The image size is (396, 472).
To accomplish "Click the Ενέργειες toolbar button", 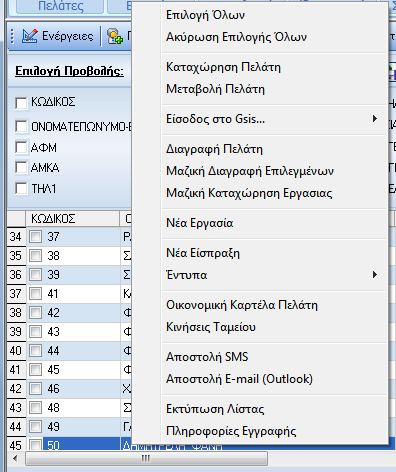I will [57, 36].
